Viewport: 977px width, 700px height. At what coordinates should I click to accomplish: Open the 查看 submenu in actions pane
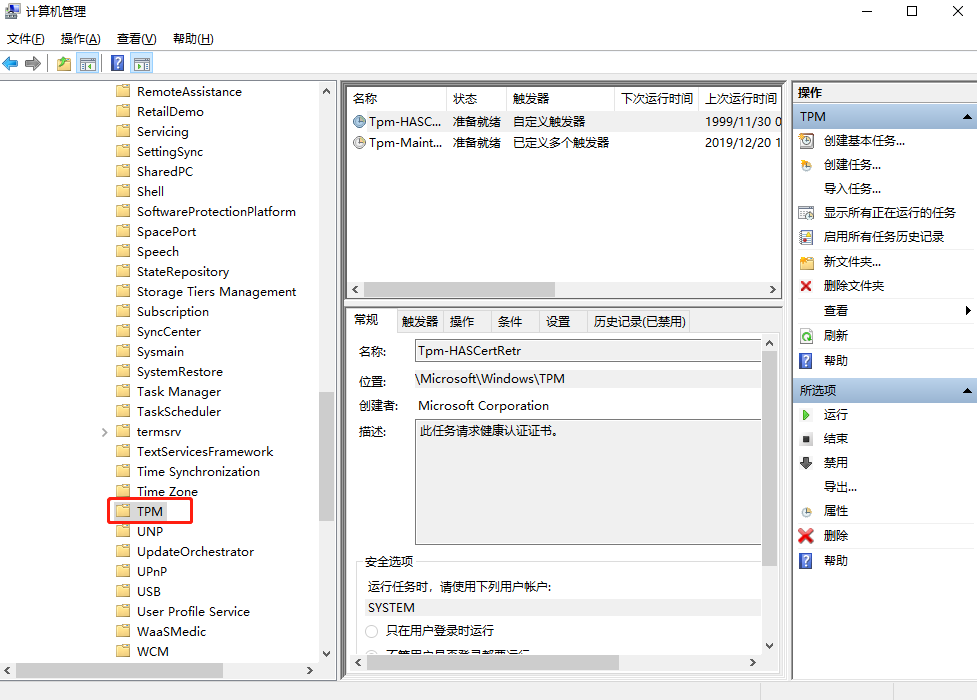(836, 311)
